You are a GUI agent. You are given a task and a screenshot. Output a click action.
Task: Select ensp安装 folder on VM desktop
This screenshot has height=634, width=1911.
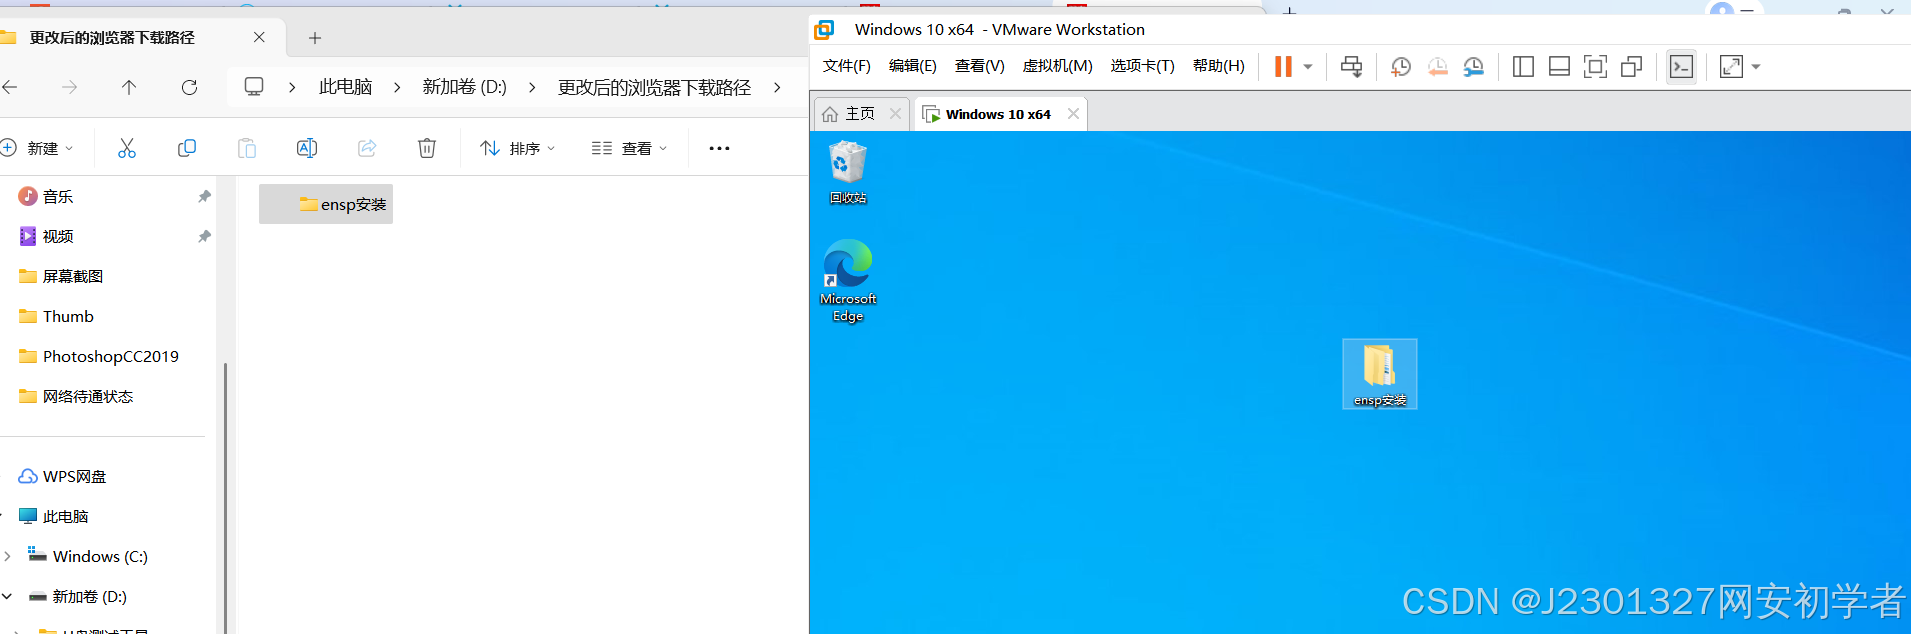pyautogui.click(x=1380, y=374)
